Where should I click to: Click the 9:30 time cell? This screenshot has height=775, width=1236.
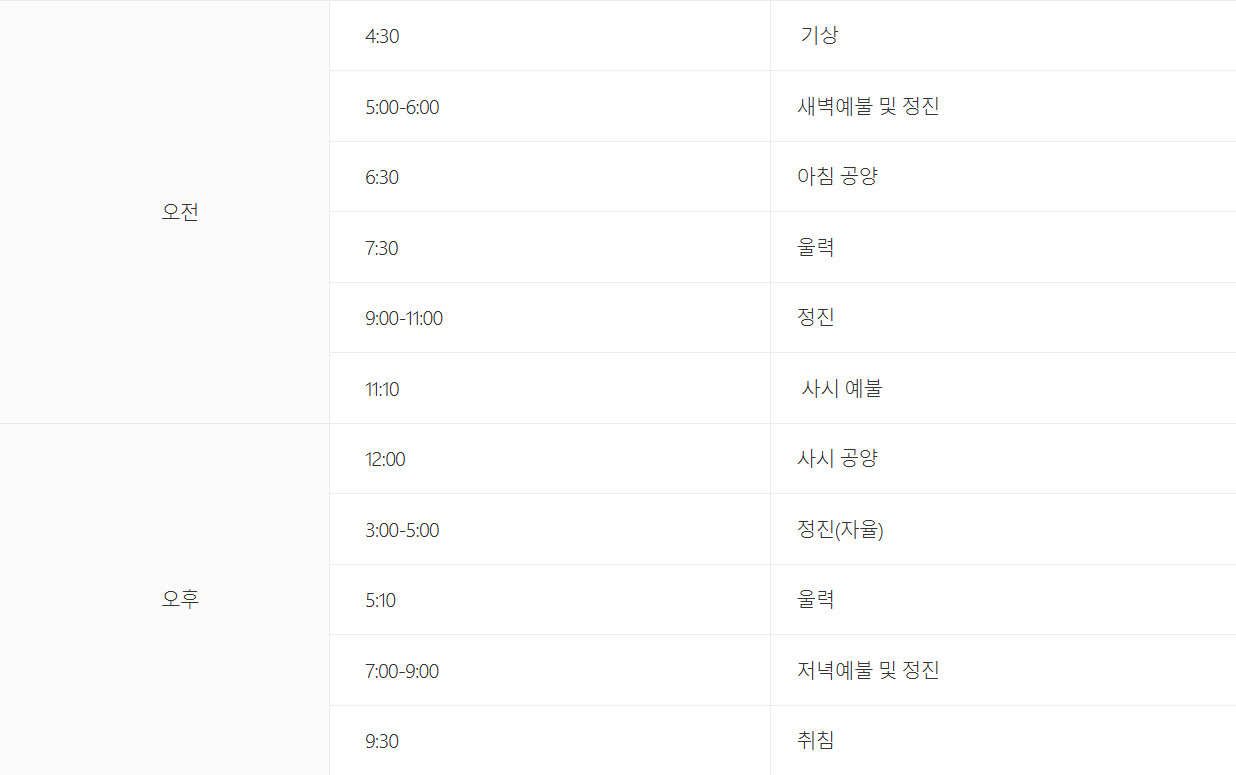[x=382, y=741]
